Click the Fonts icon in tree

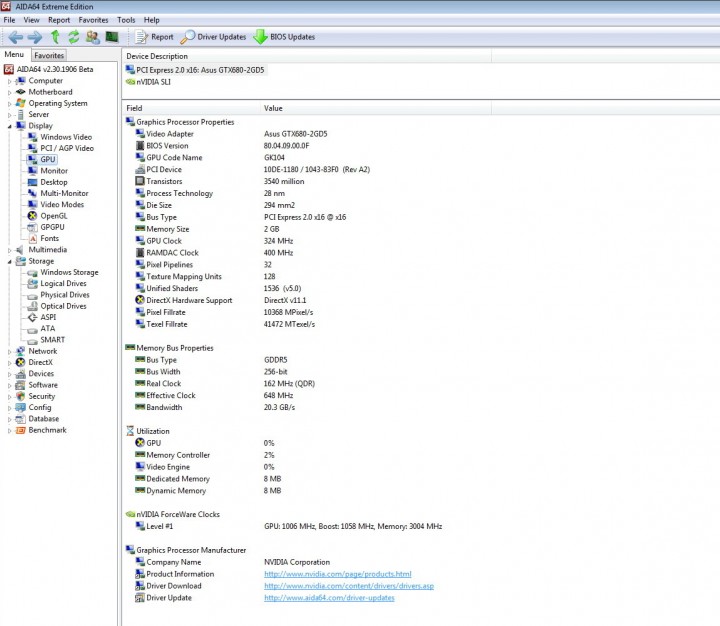click(32, 238)
